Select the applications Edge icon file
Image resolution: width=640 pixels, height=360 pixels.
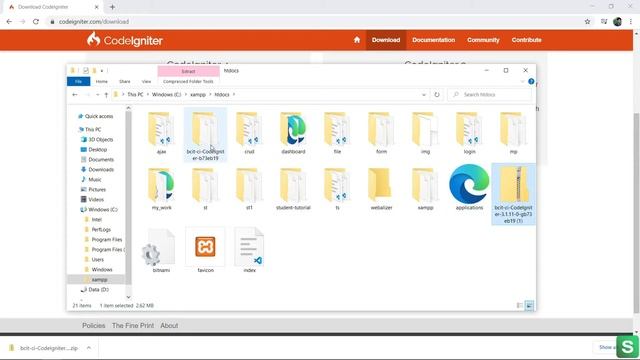pyautogui.click(x=469, y=188)
